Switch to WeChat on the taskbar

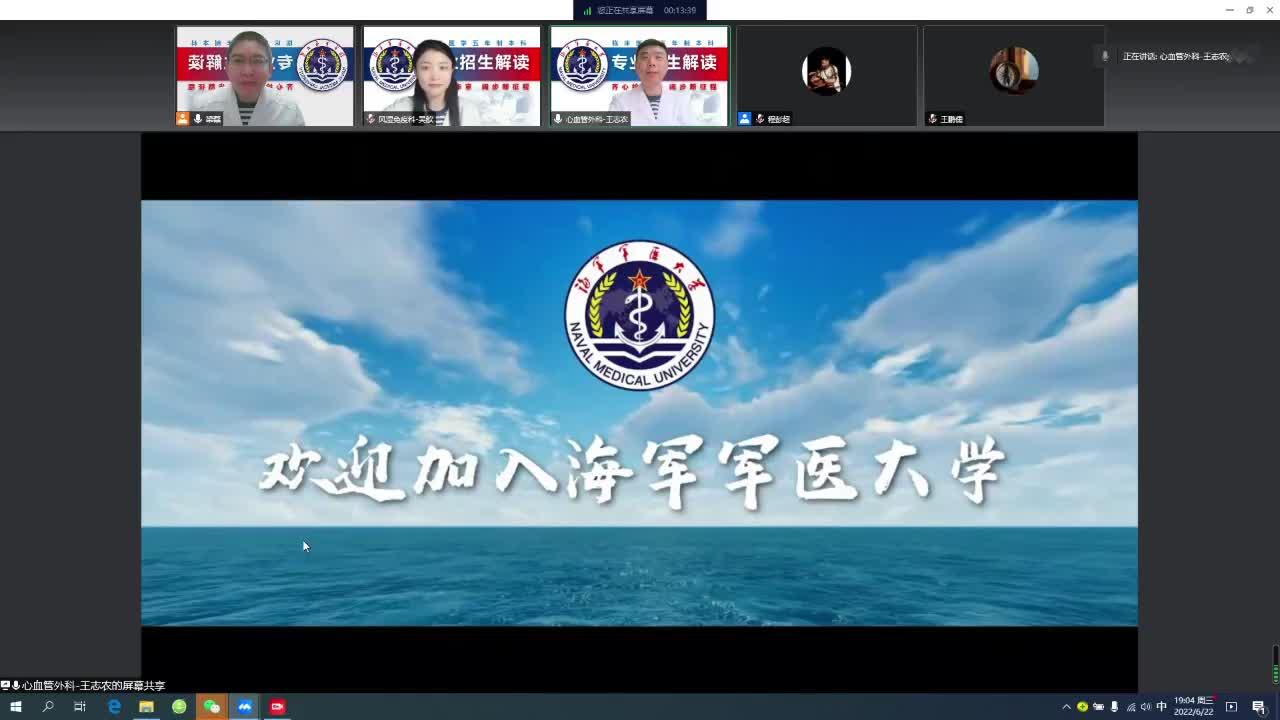pos(211,707)
